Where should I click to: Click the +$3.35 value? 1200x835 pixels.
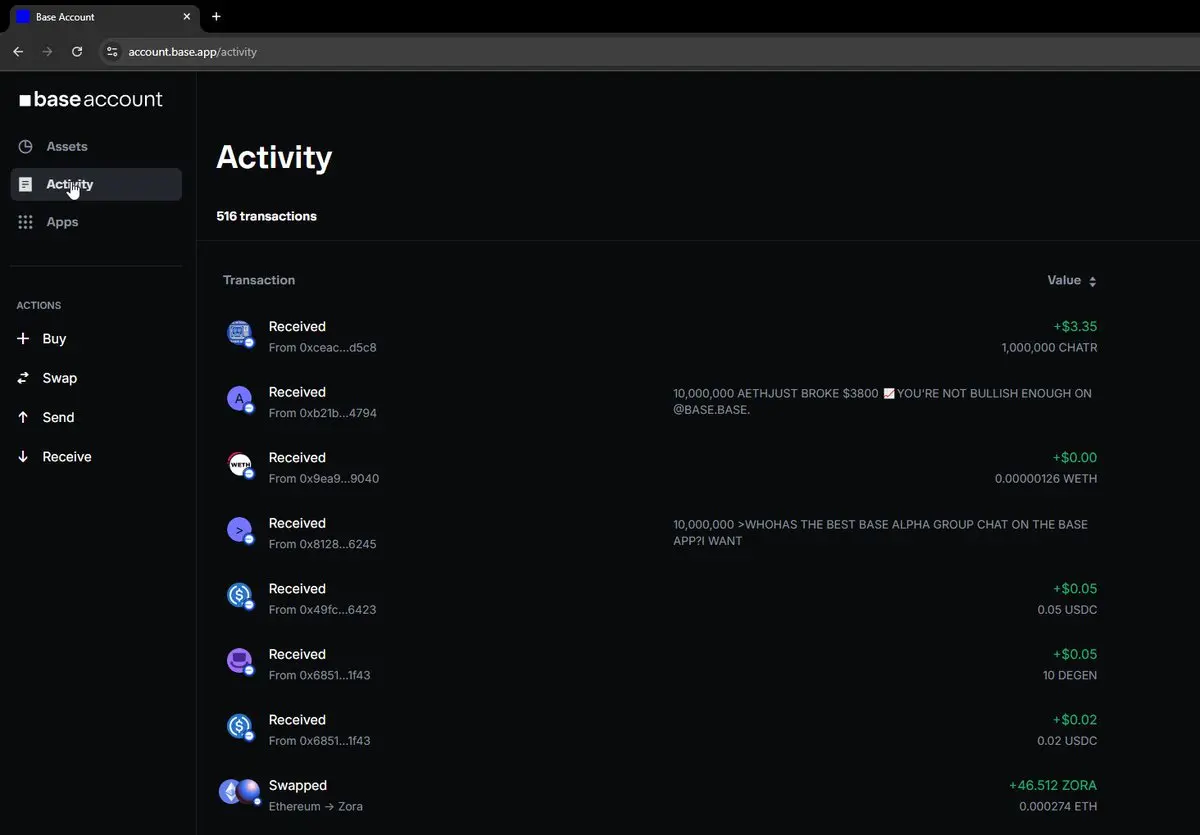[1075, 326]
